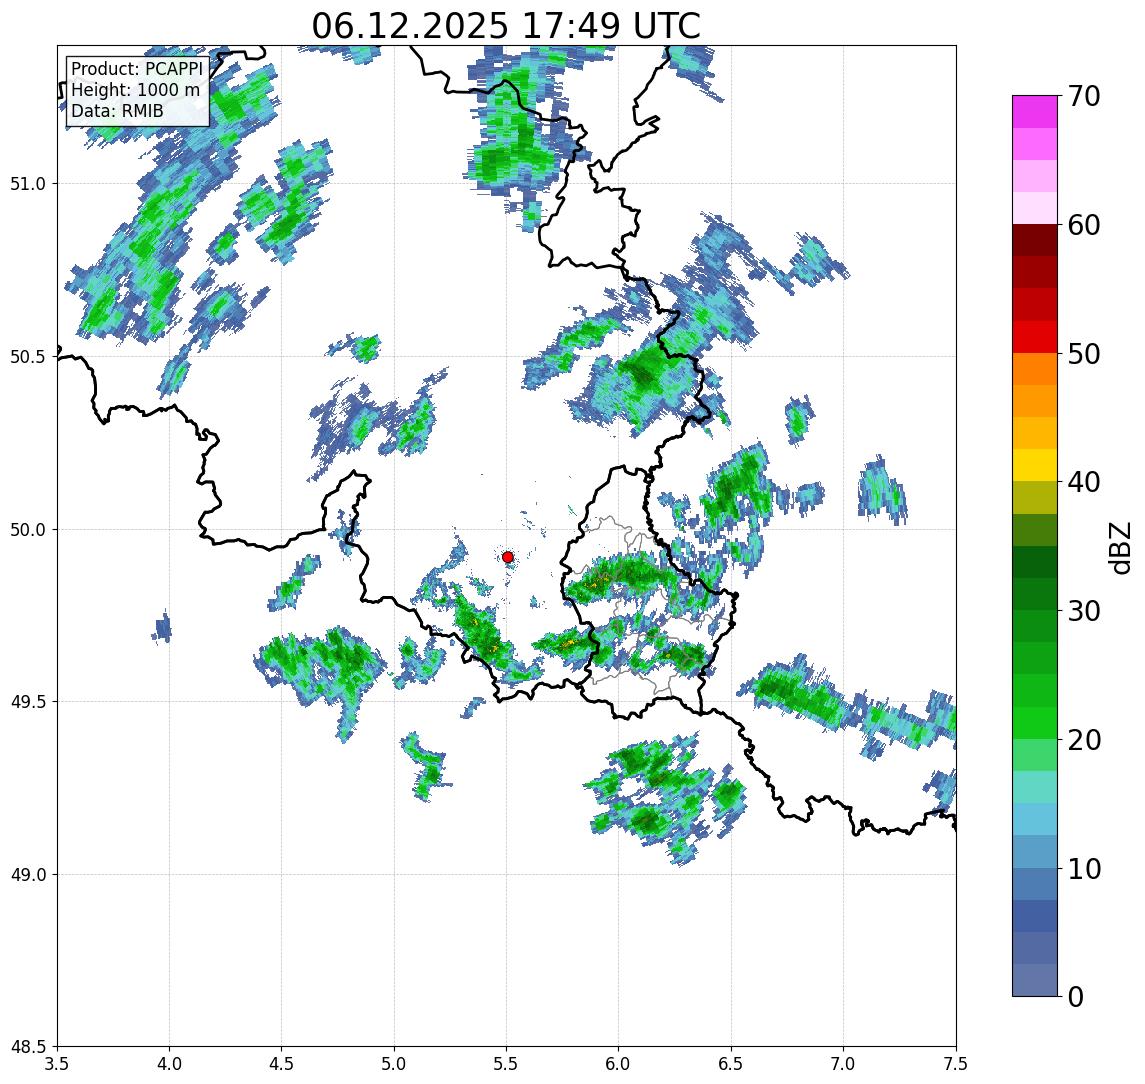Click the dark red swatch just below 60 dBZ

click(1035, 240)
